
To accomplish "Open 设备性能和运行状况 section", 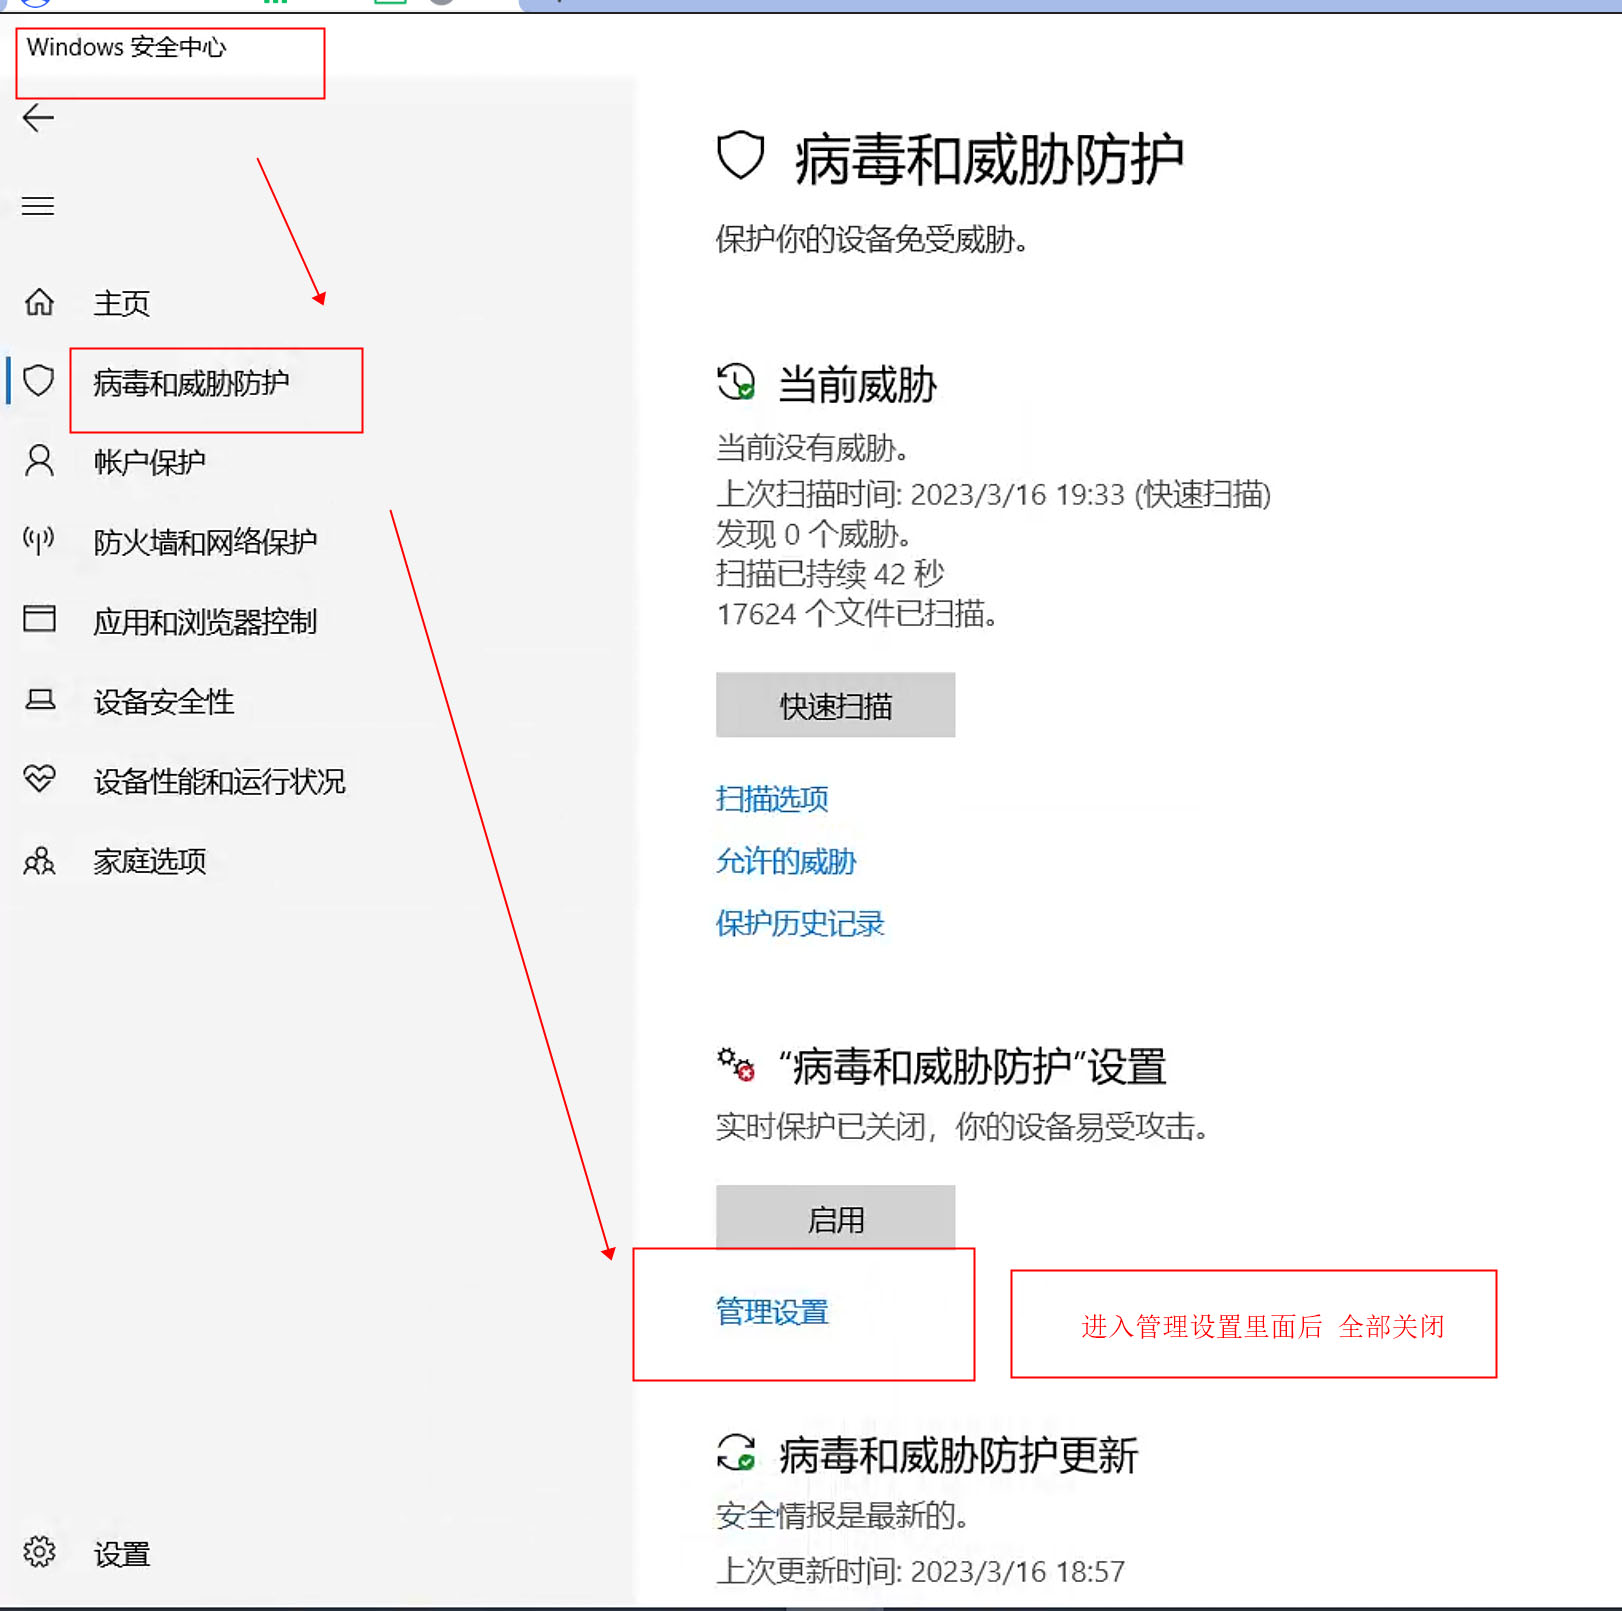I will coord(219,781).
